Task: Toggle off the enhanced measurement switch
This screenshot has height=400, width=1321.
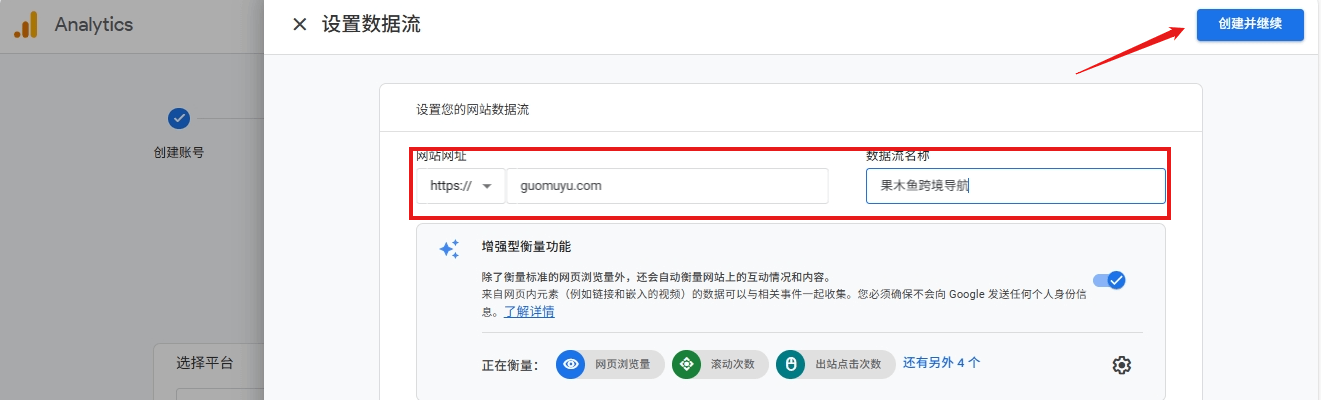Action: coord(1109,280)
